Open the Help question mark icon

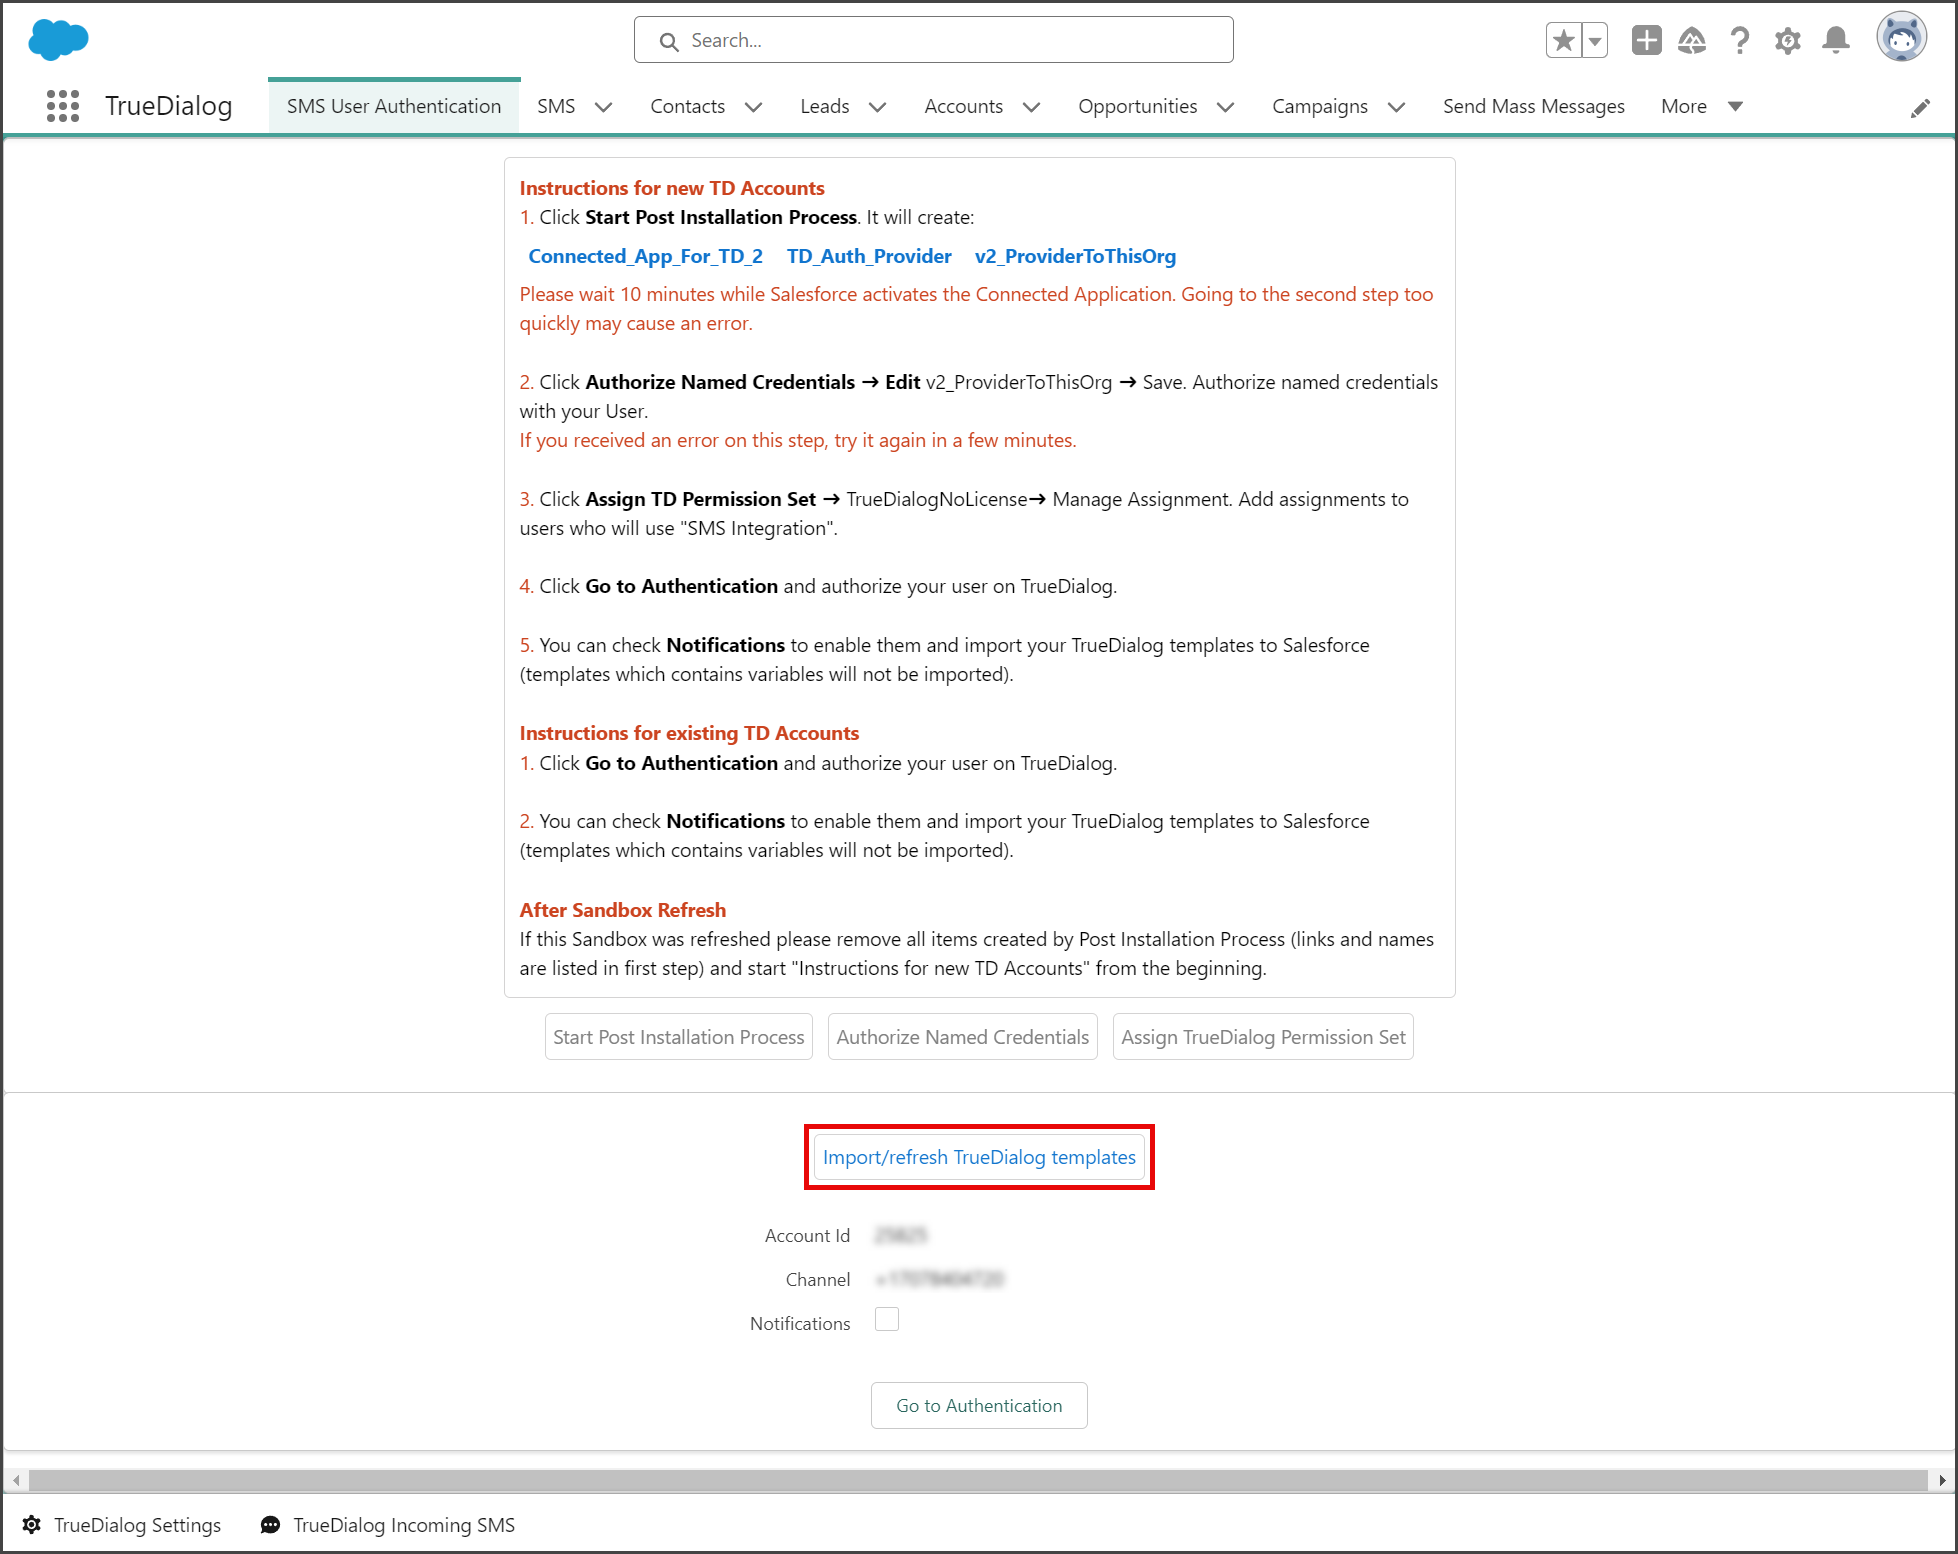pos(1740,40)
